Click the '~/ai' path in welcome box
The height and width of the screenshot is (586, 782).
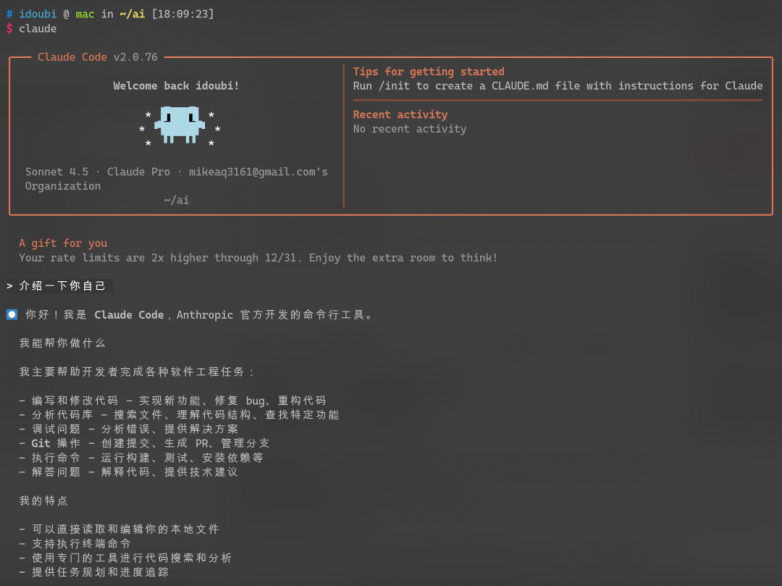click(x=176, y=200)
